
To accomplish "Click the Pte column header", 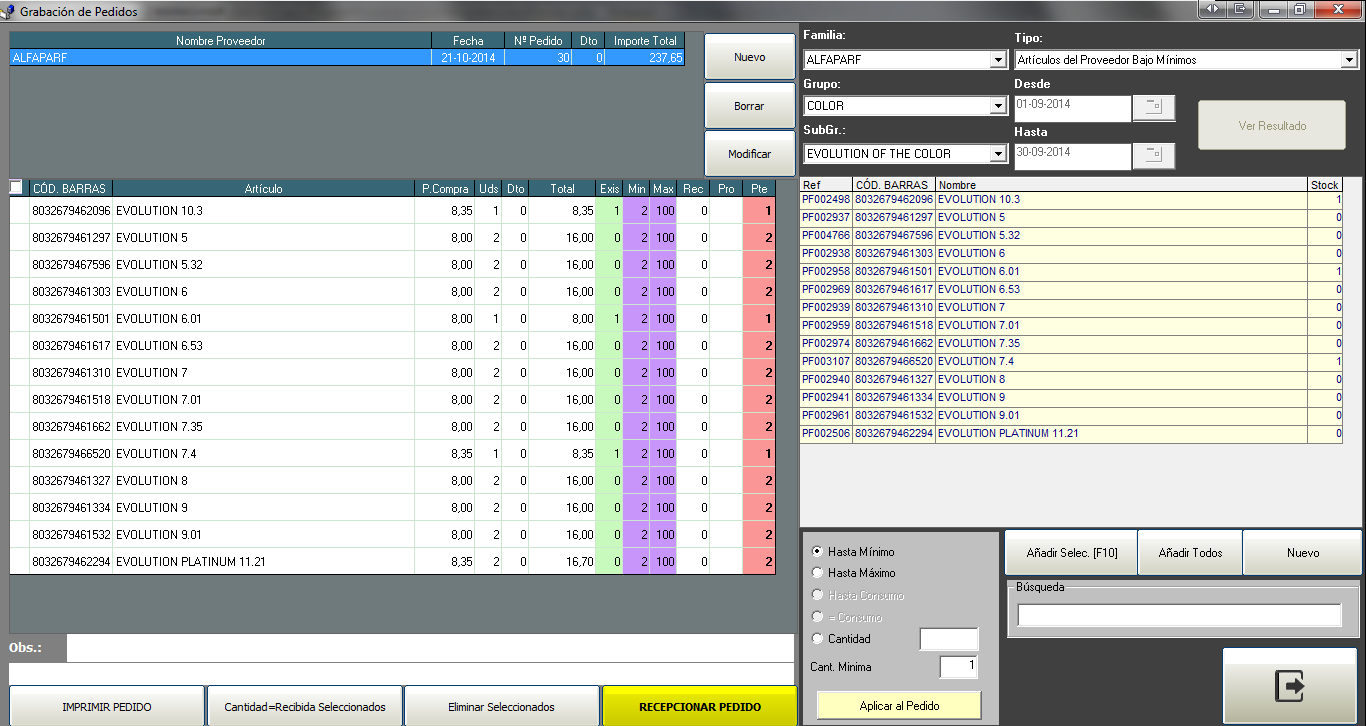I will (x=759, y=188).
